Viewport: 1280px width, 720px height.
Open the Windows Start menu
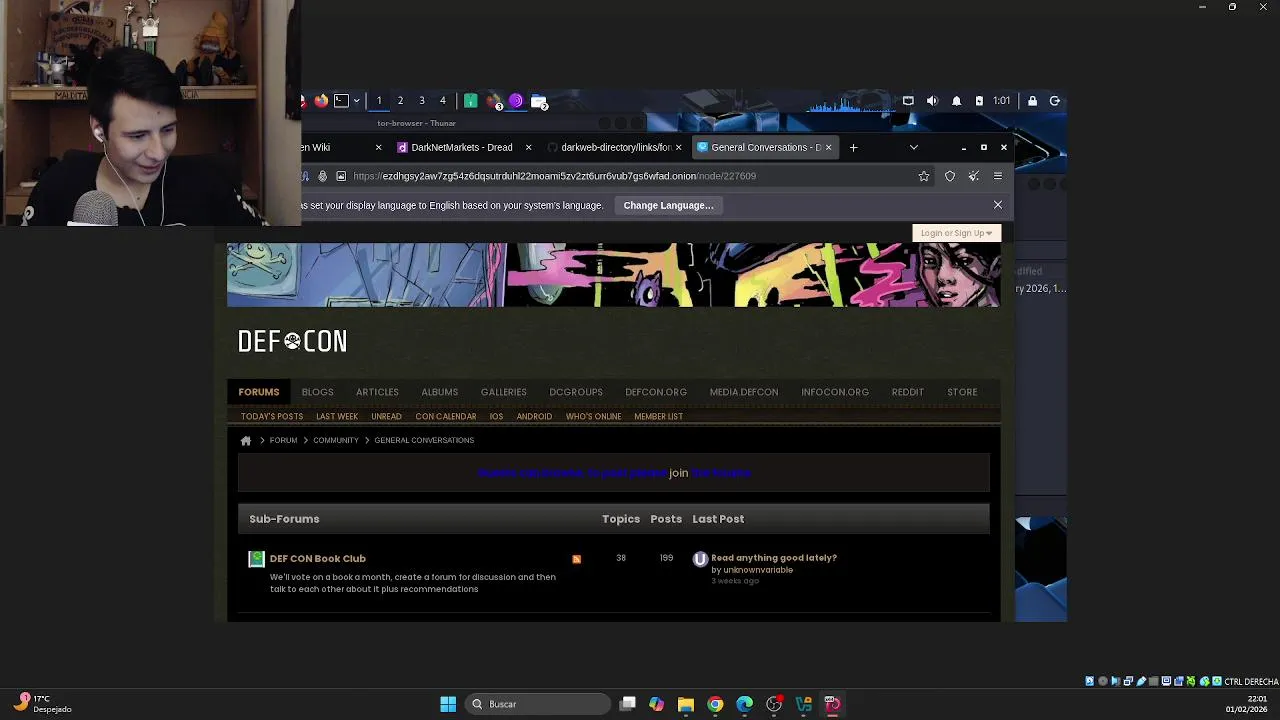448,704
